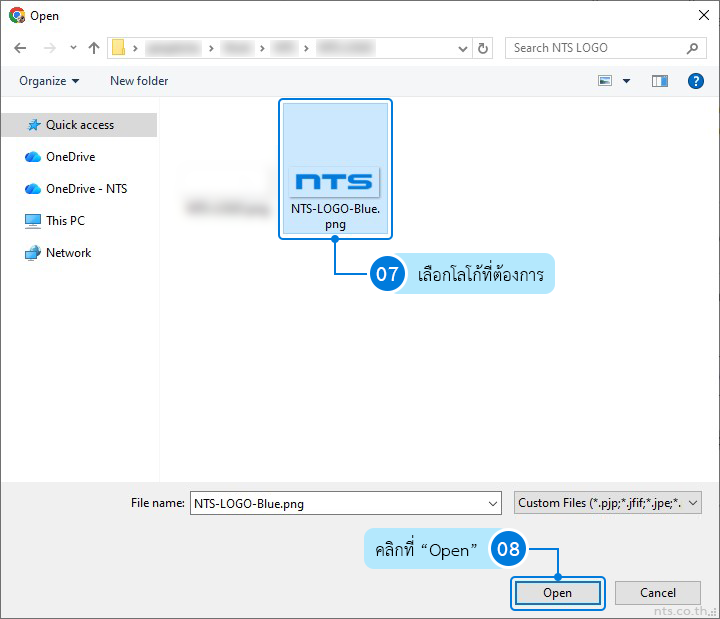Toggle the preview pane
The image size is (720, 619).
click(660, 81)
